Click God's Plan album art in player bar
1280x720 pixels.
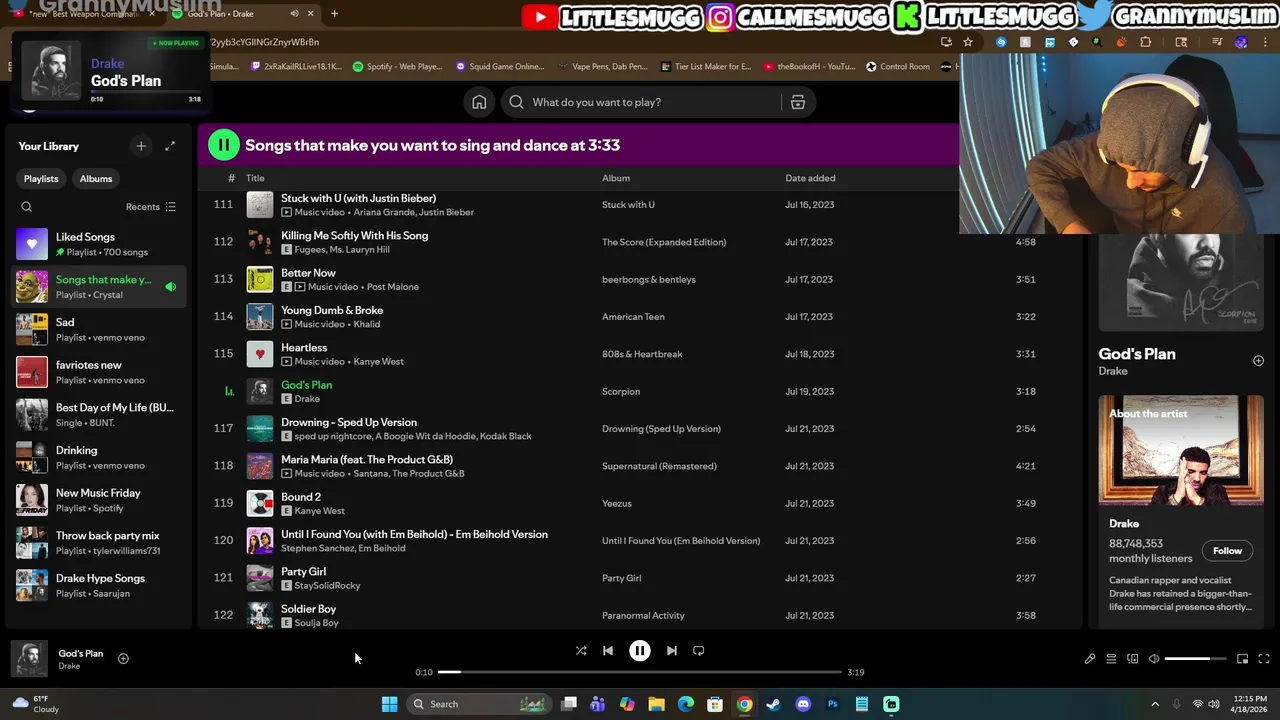click(x=30, y=658)
